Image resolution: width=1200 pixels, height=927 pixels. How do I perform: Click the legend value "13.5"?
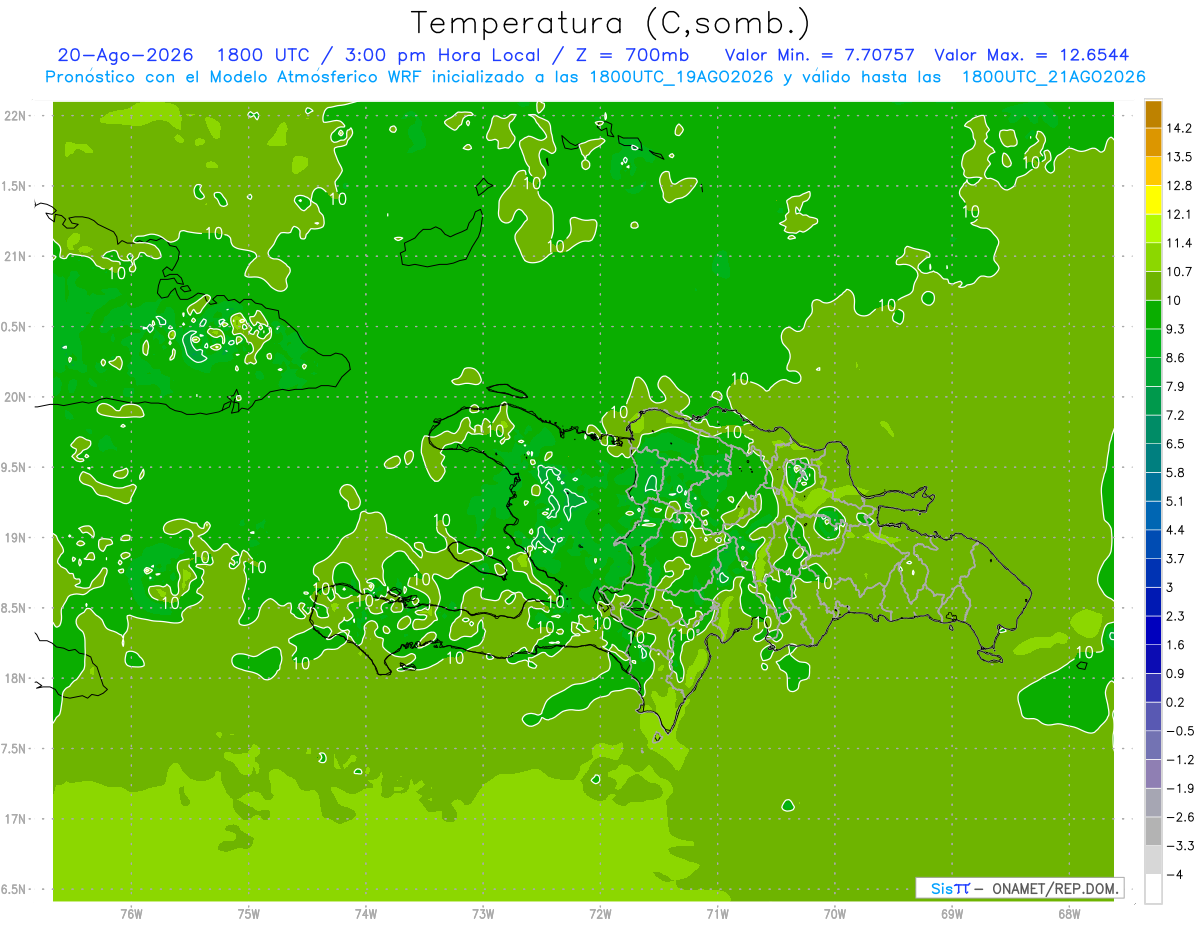coord(1180,157)
